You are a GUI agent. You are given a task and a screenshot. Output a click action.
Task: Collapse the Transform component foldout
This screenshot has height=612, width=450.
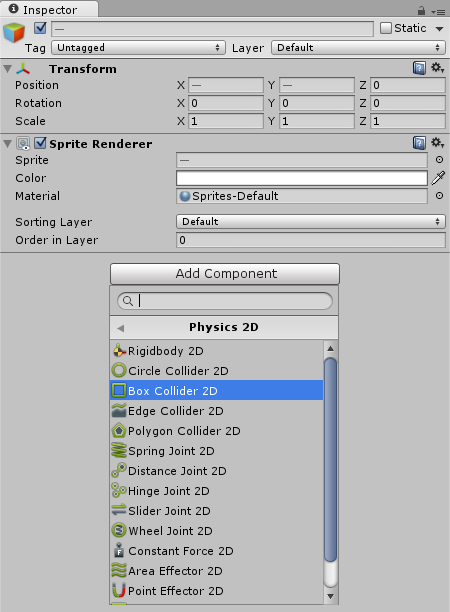click(x=7, y=69)
